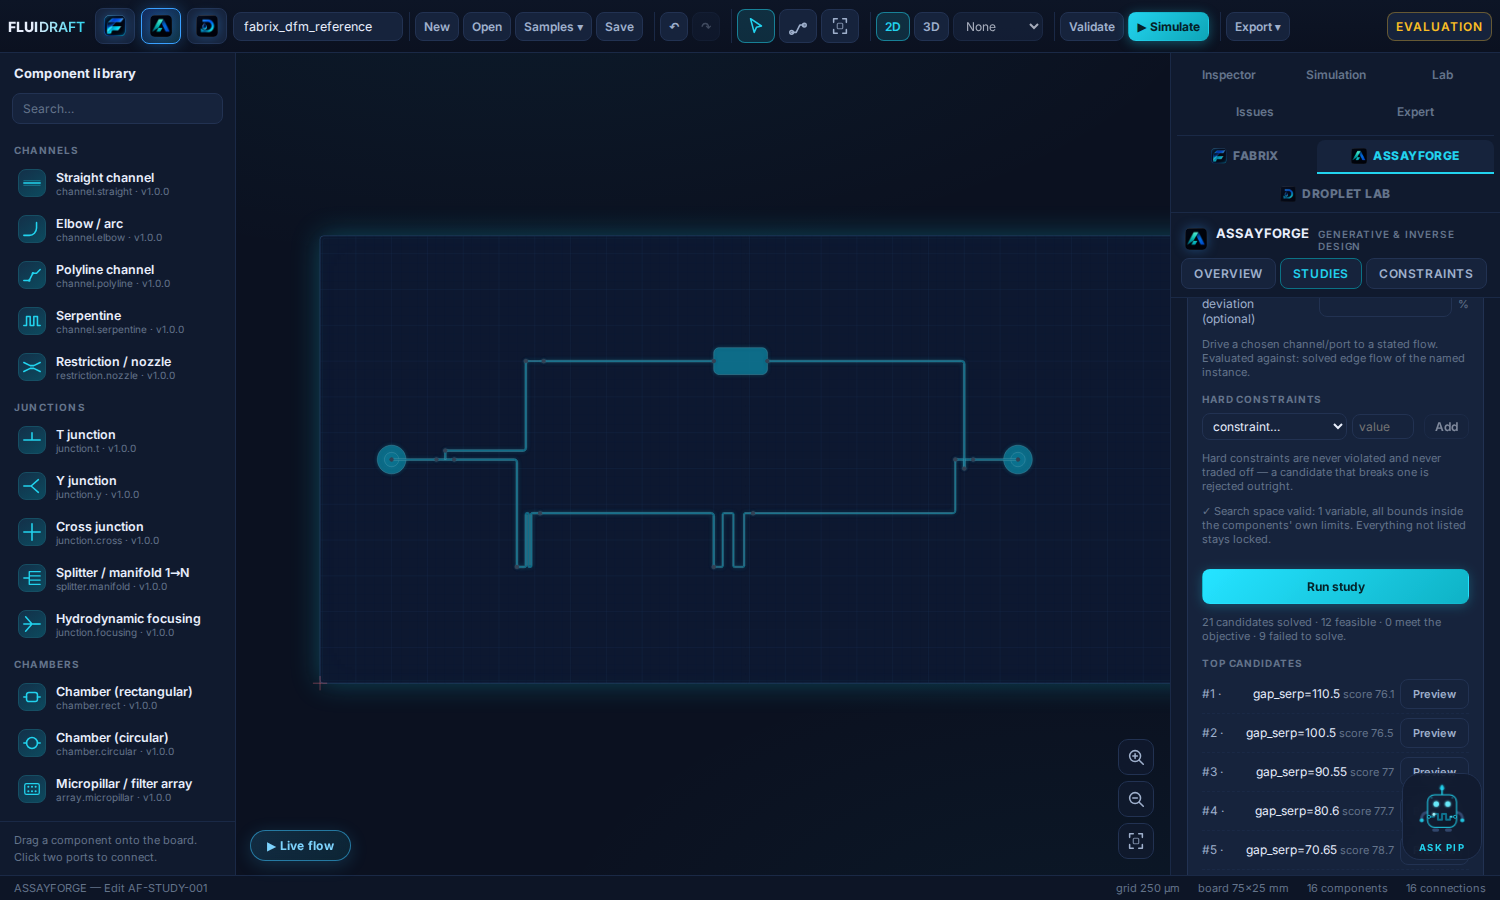
Task: Select the ASSAYFORGE panel tab
Action: click(x=1405, y=156)
